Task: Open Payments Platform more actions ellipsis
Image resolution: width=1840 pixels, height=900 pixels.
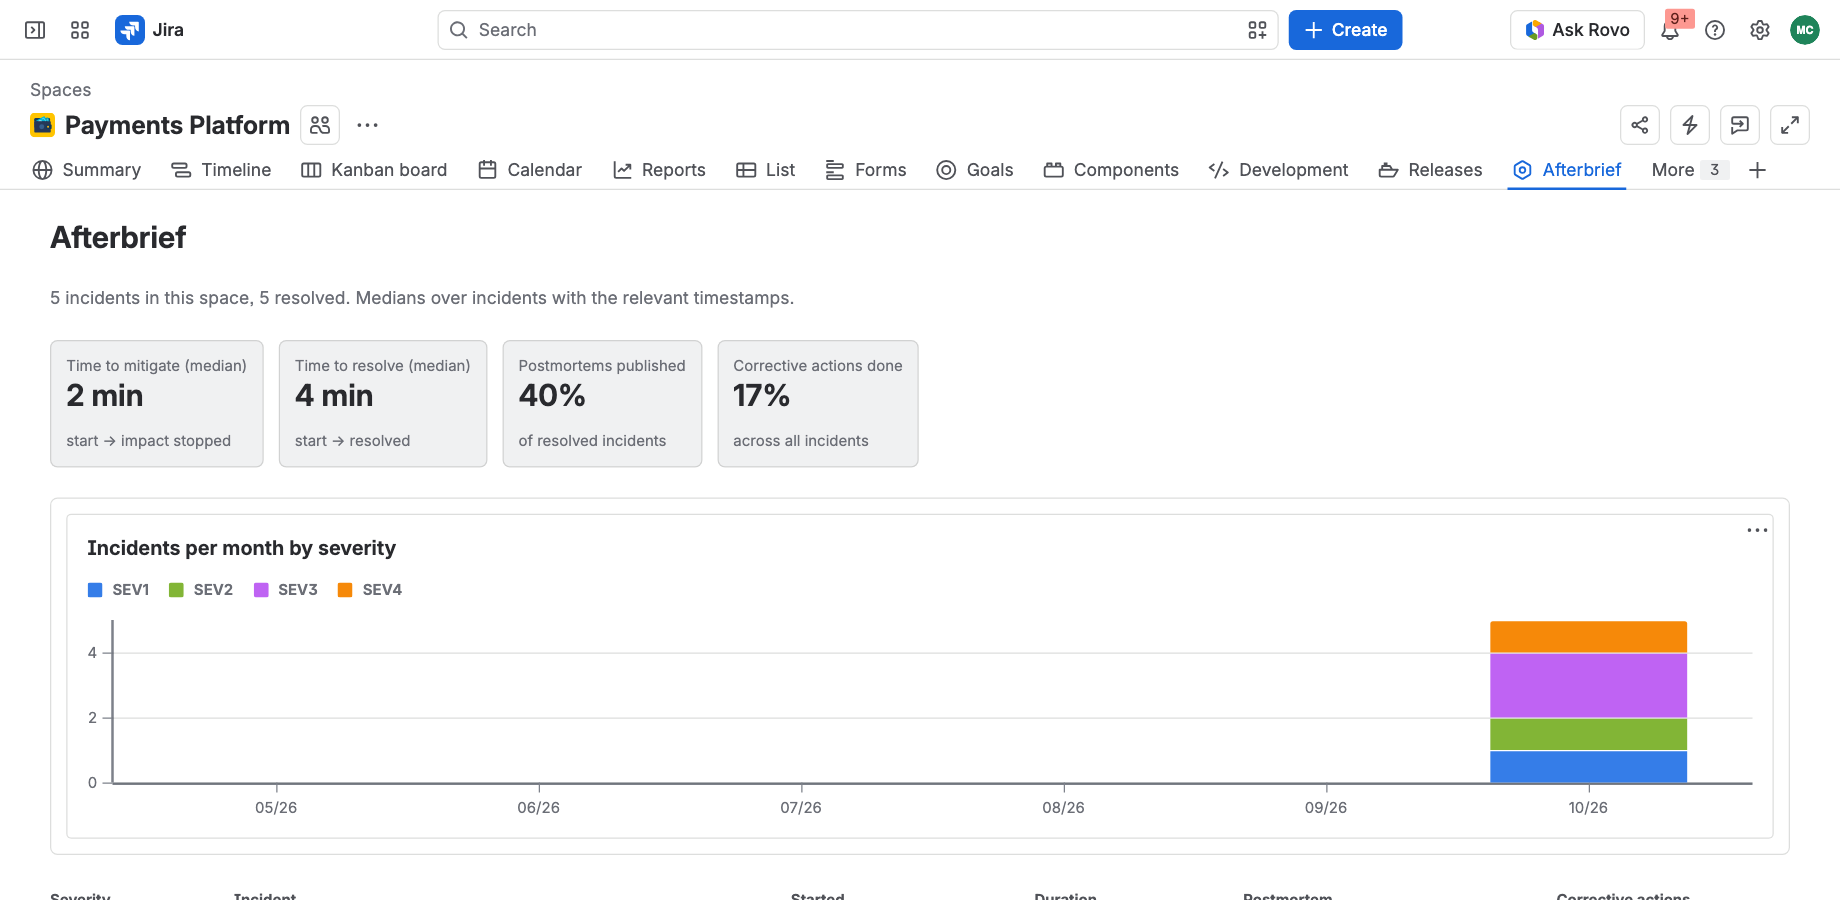Action: click(x=367, y=125)
